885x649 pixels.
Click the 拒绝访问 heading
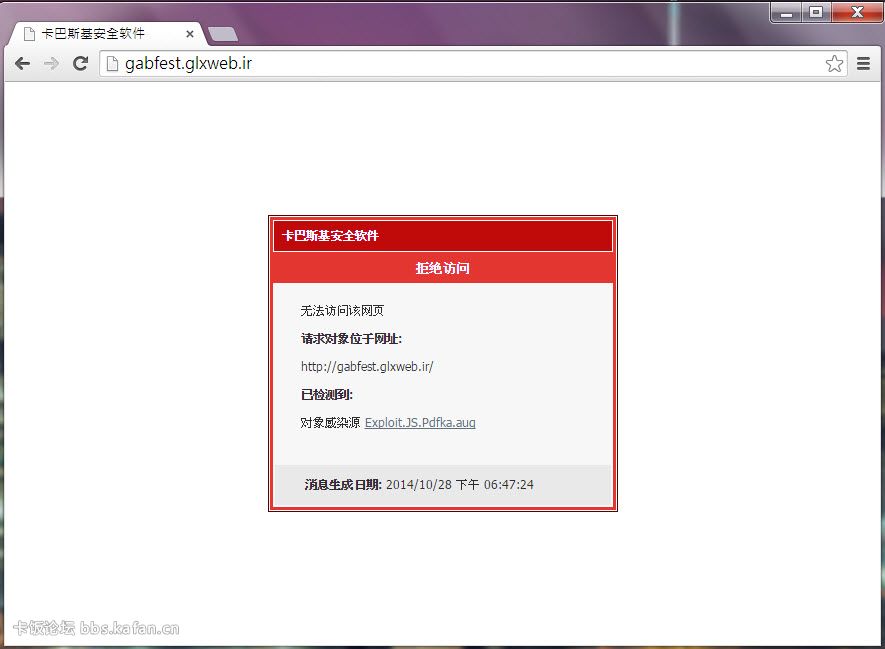[442, 268]
